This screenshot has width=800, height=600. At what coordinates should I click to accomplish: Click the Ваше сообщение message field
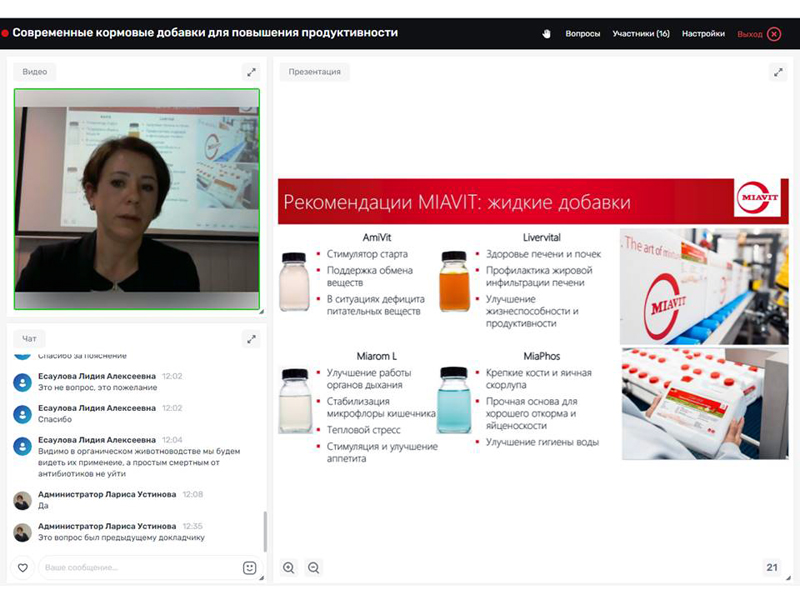pyautogui.click(x=138, y=568)
